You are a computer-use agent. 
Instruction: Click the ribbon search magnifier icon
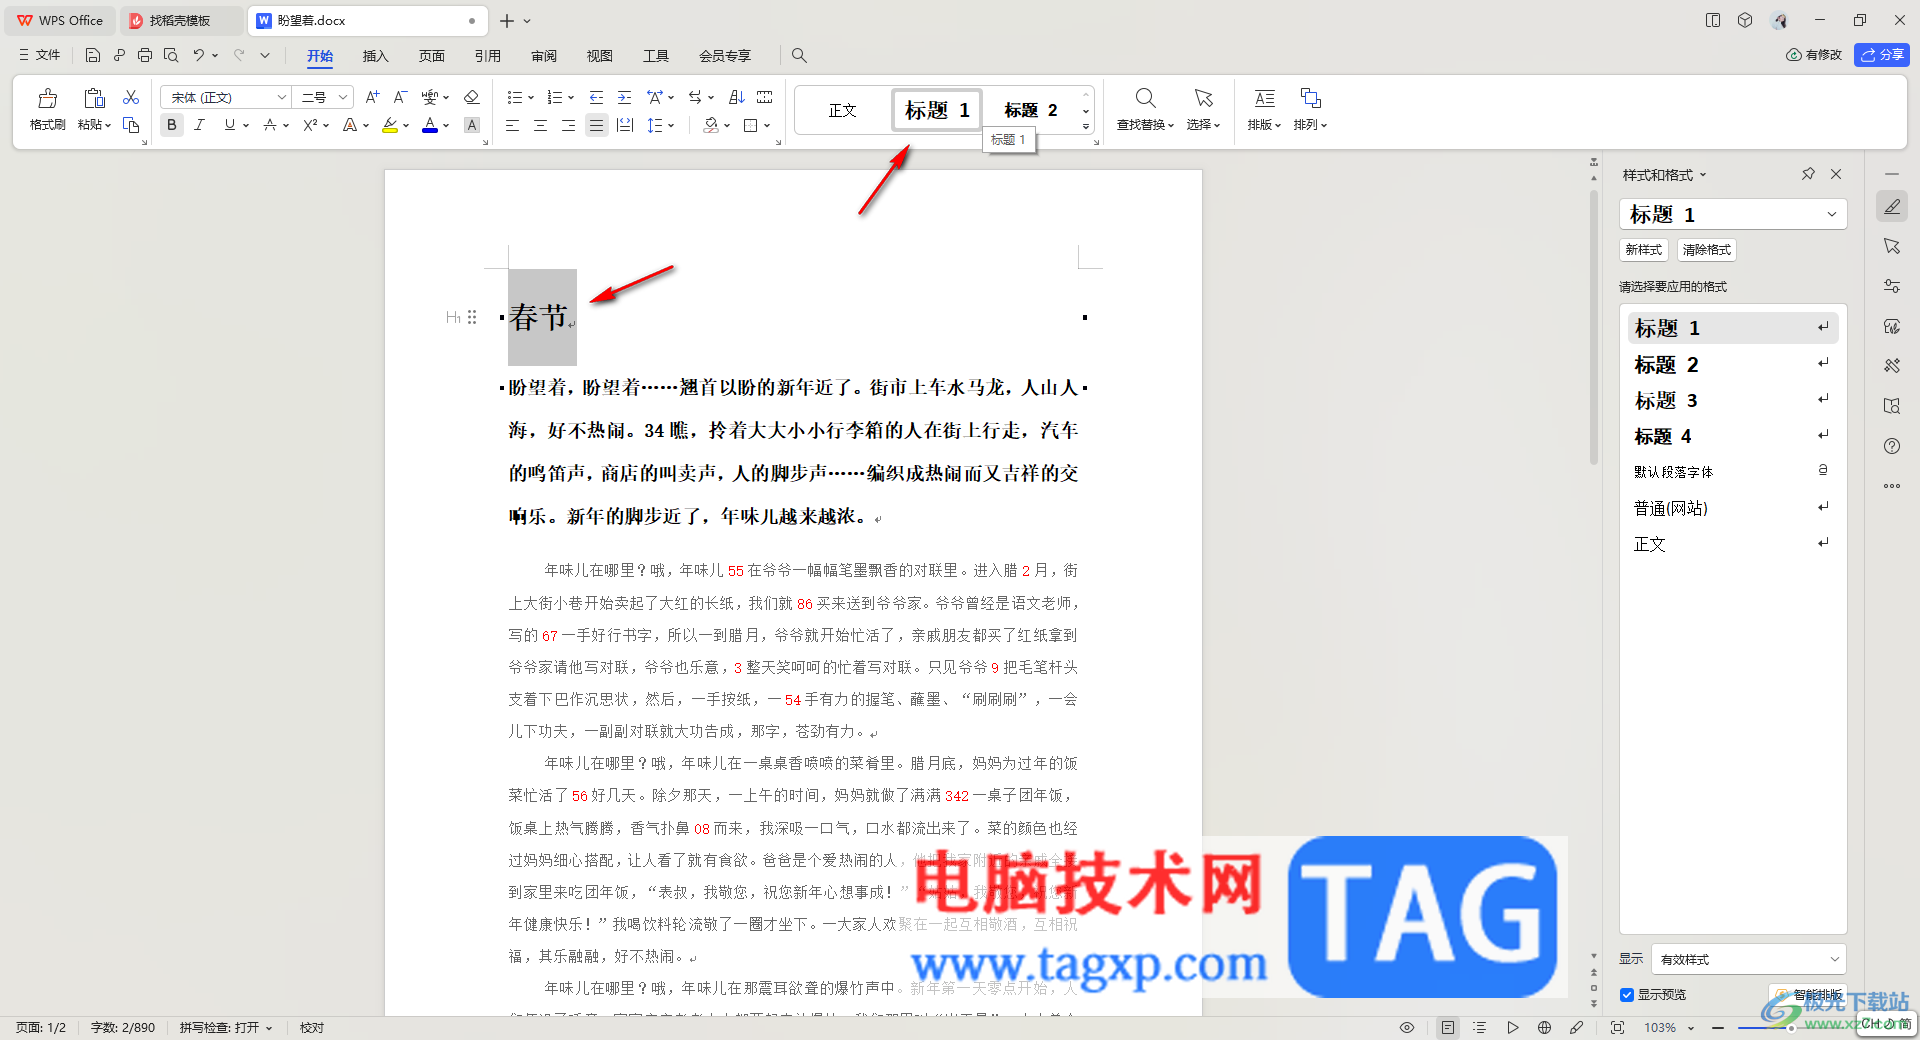point(799,56)
